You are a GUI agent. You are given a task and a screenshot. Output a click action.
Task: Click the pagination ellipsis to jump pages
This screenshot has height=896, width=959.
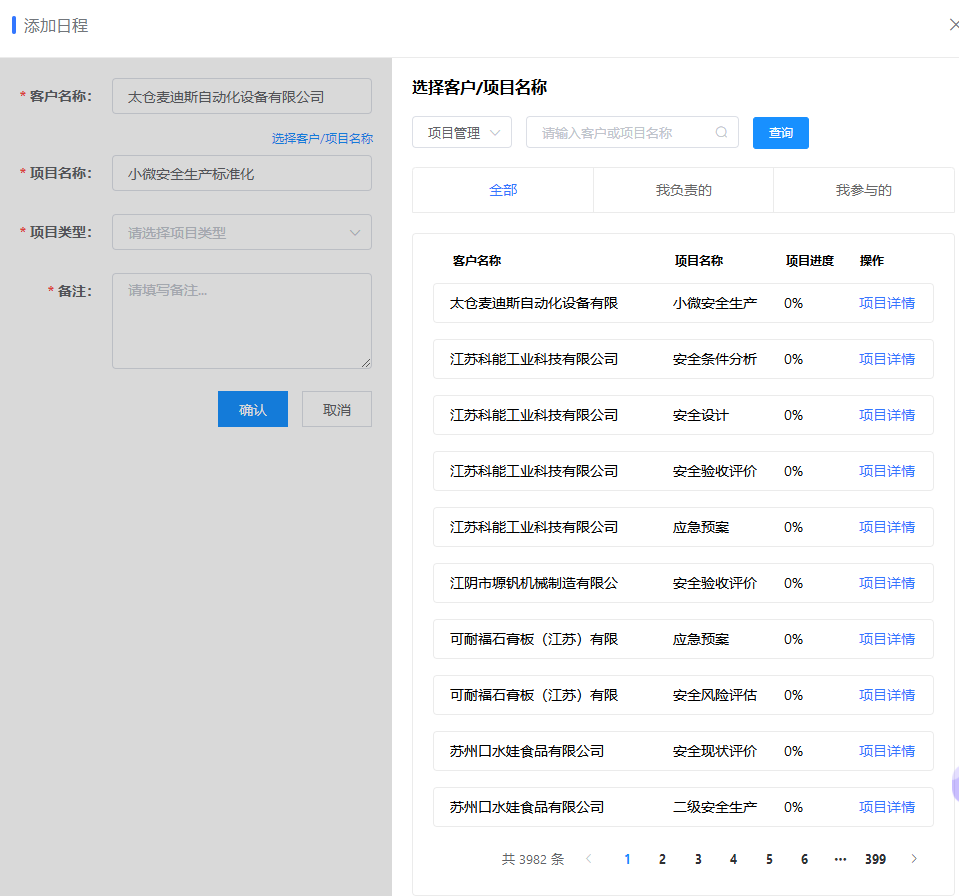[840, 859]
